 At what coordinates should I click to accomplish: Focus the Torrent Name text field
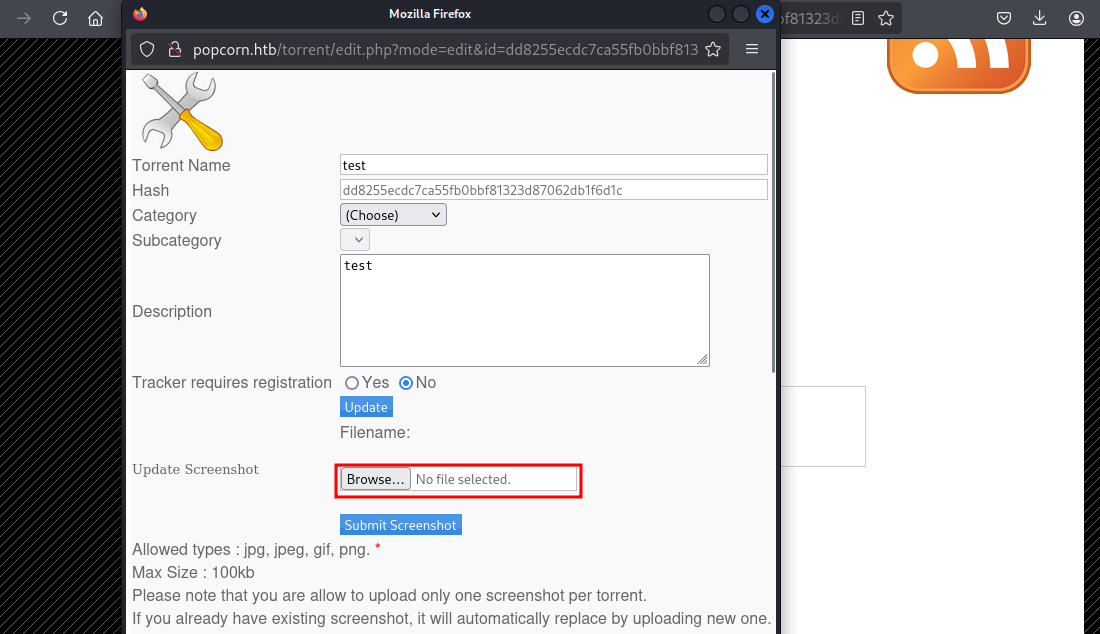(553, 165)
